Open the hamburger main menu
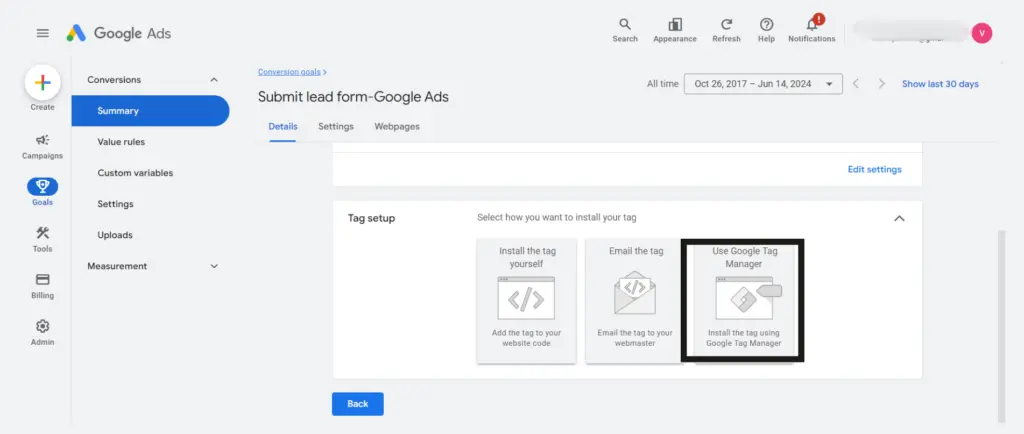 [x=42, y=33]
